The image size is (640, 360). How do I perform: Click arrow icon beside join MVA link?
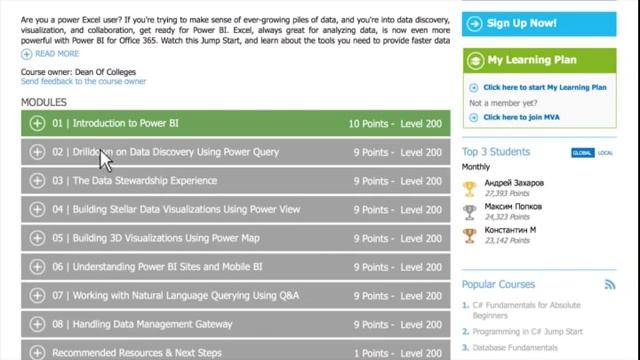[x=473, y=118]
